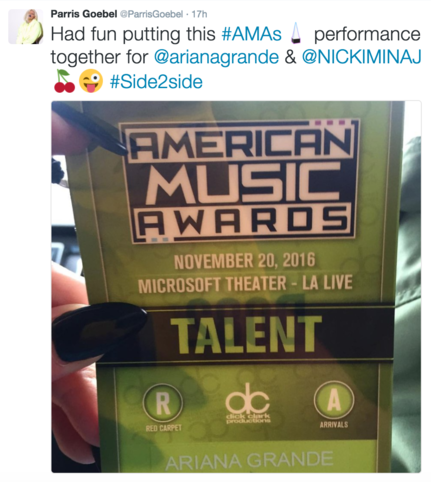Click the A Arrivals circle icon
Image resolution: width=431 pixels, height=482 pixels.
click(x=334, y=401)
